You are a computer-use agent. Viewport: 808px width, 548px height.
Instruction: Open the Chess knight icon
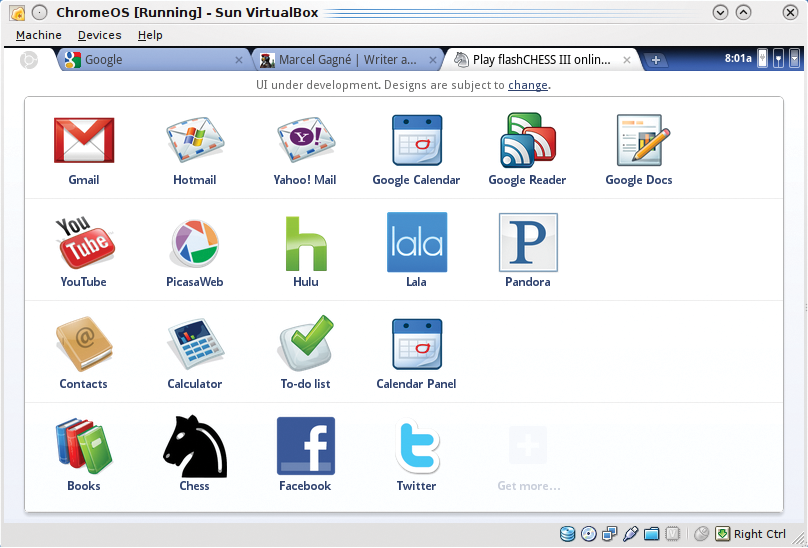tap(195, 446)
